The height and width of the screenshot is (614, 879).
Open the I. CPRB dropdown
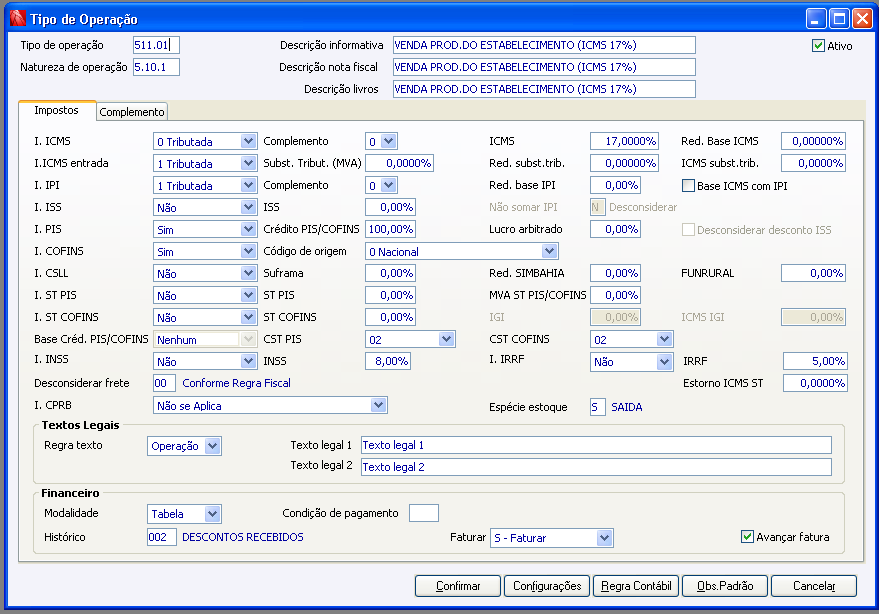[378, 405]
